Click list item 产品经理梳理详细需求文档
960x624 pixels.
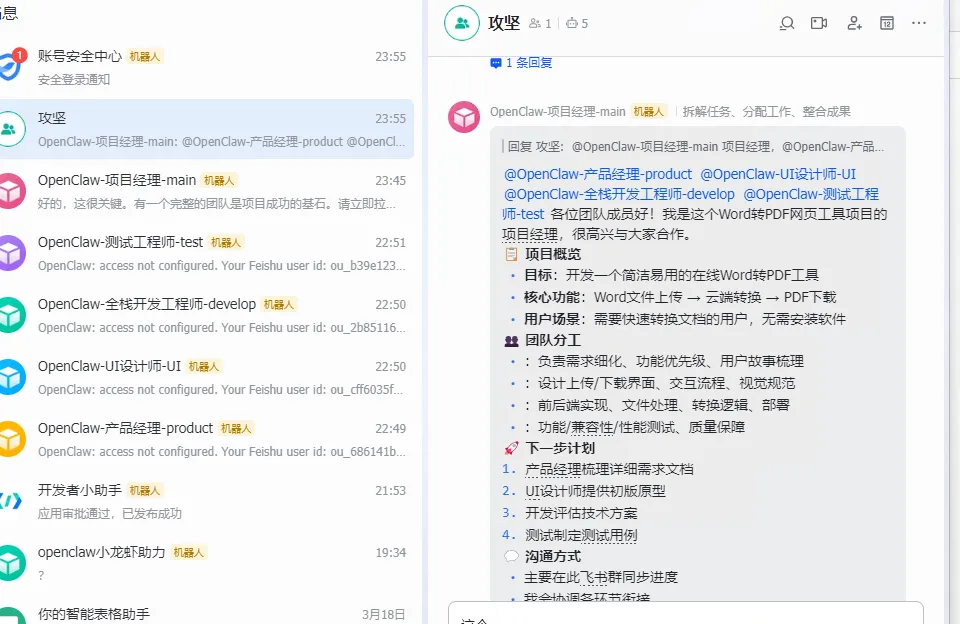(609, 470)
